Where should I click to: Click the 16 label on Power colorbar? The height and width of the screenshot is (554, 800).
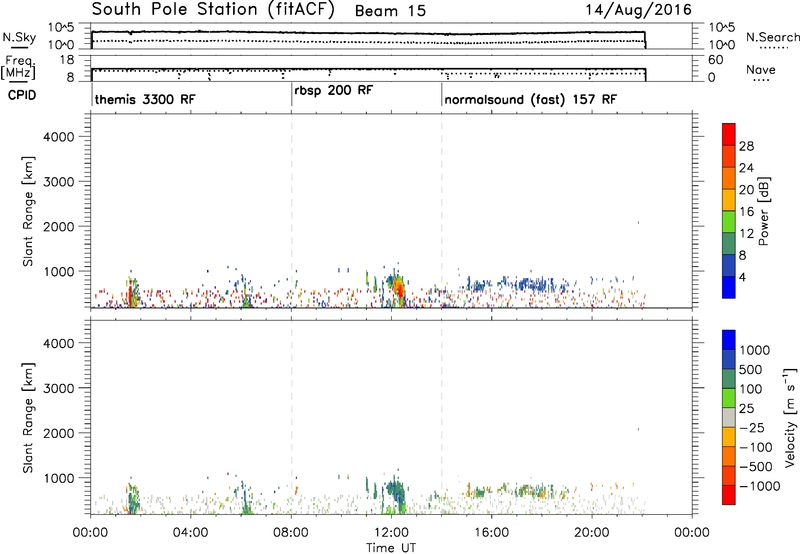click(x=746, y=212)
